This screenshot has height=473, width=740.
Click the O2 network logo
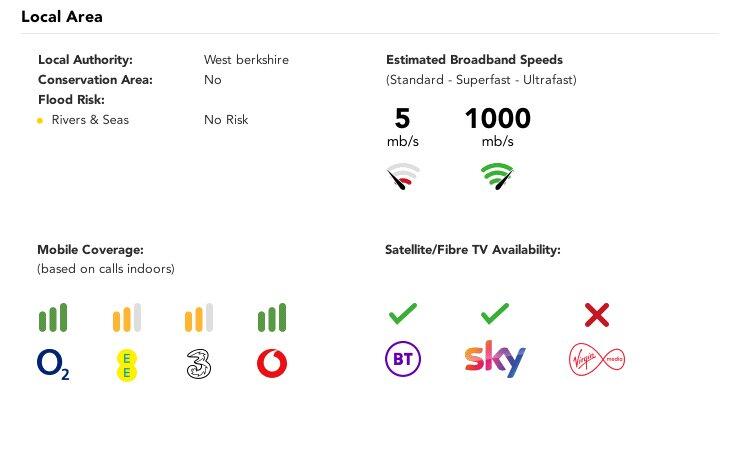pyautogui.click(x=53, y=364)
